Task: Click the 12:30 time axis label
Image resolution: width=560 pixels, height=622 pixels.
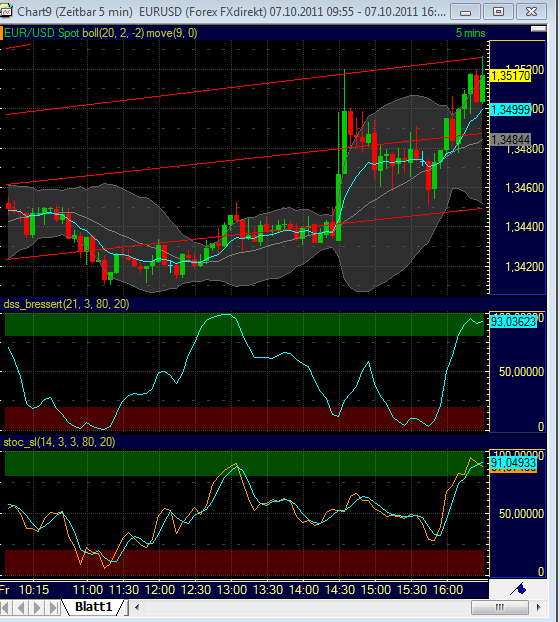Action: (196, 590)
